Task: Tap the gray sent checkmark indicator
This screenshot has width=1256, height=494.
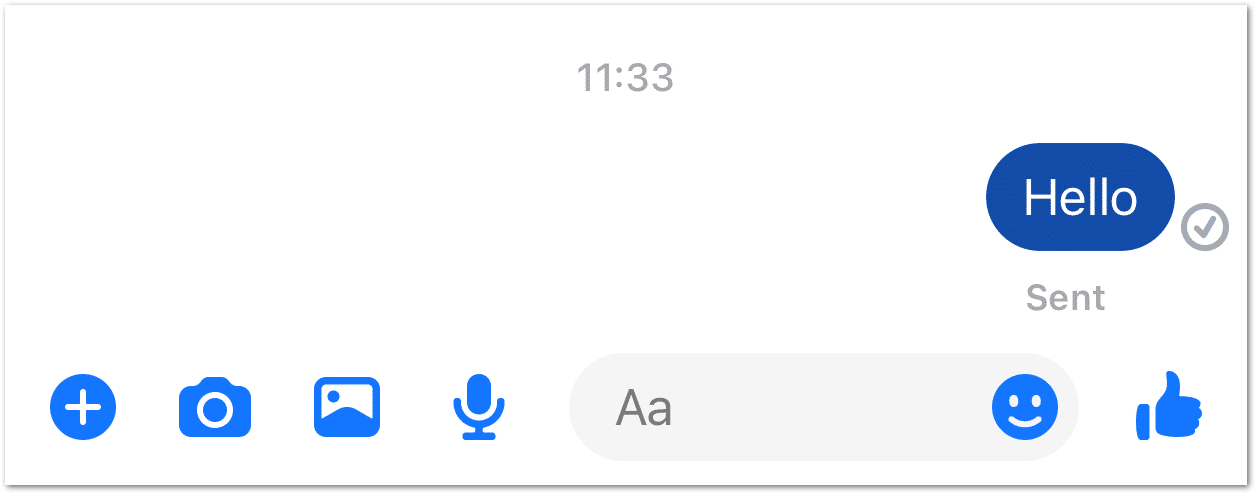Action: (x=1205, y=227)
